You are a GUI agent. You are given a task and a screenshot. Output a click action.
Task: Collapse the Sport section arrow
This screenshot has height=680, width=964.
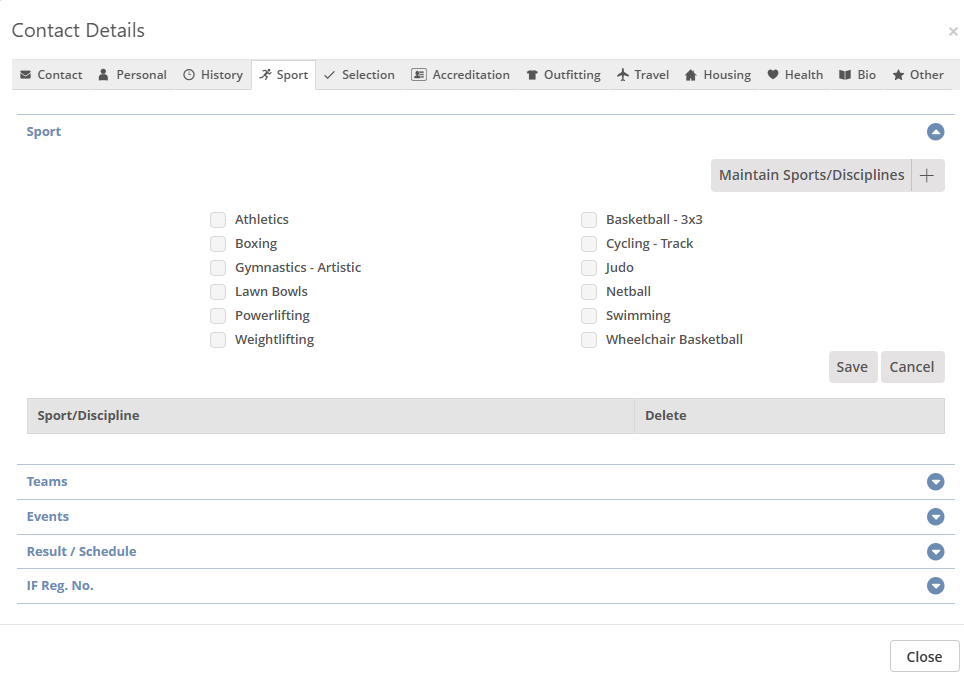(935, 132)
